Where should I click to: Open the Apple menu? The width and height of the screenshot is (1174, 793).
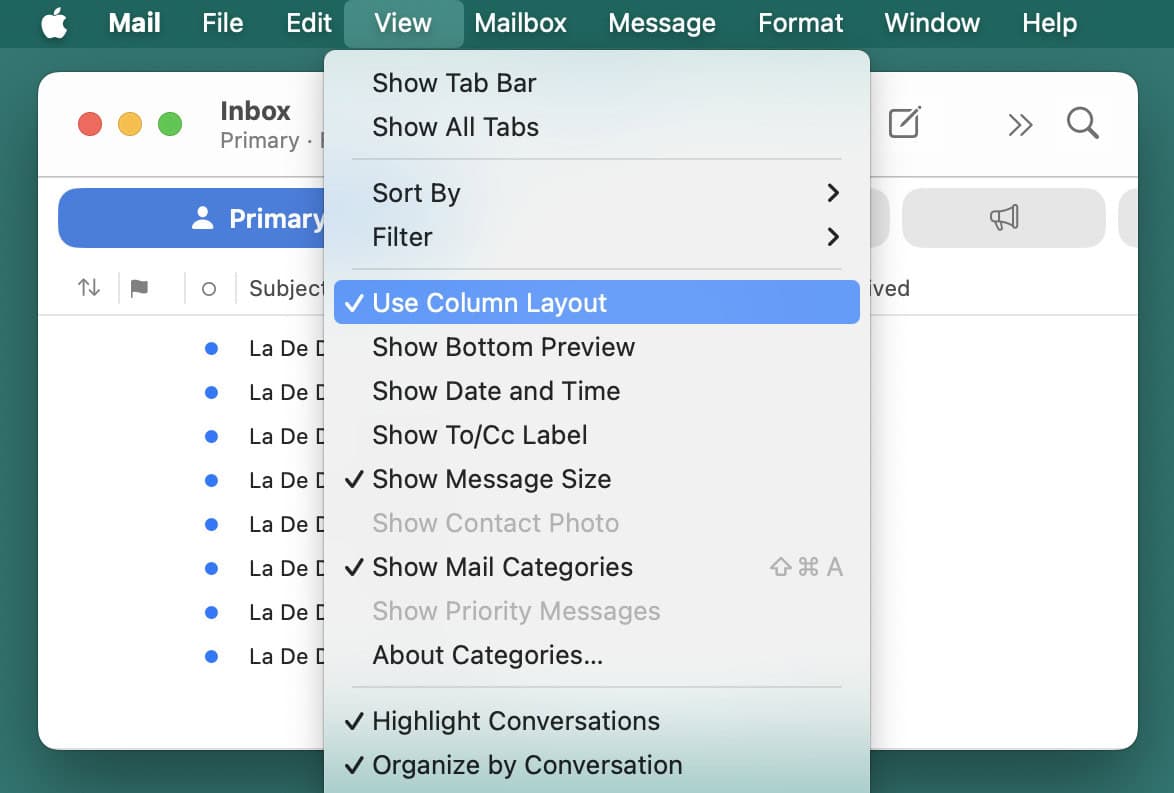[54, 23]
